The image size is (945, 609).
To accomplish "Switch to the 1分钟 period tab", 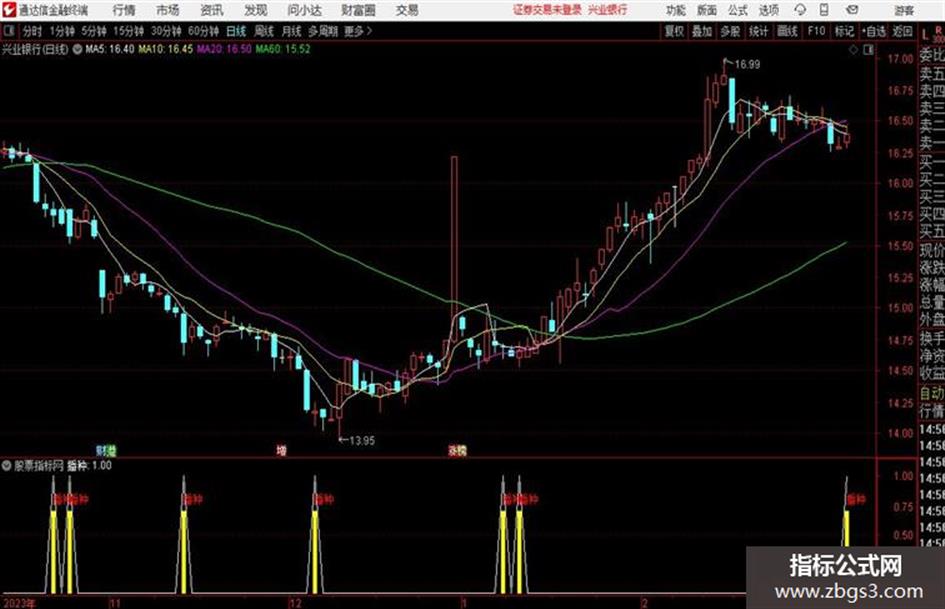I will tap(62, 31).
